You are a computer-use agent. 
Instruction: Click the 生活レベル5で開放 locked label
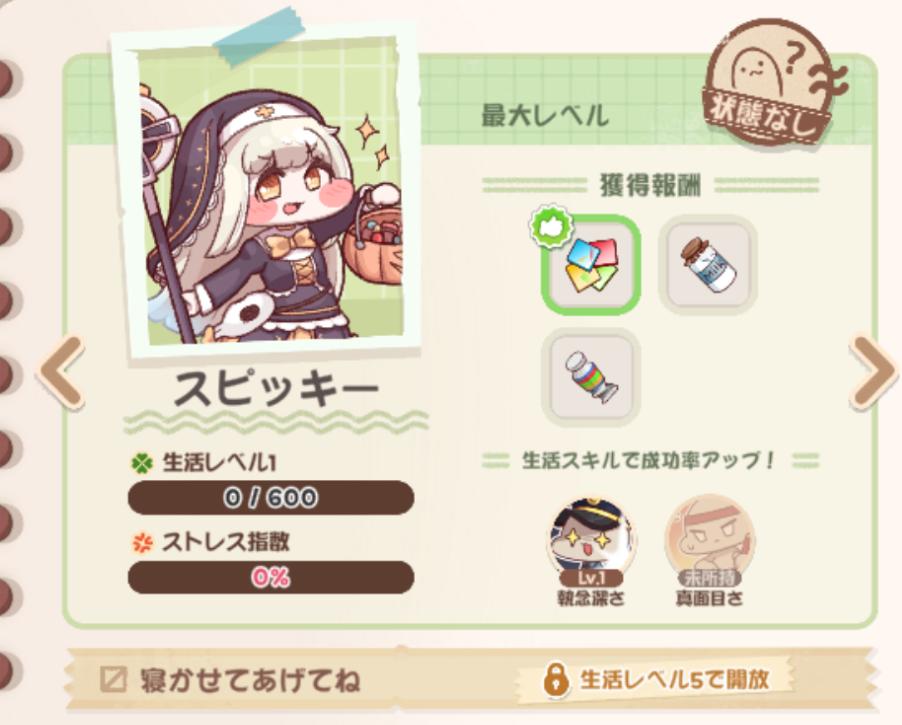tap(674, 680)
